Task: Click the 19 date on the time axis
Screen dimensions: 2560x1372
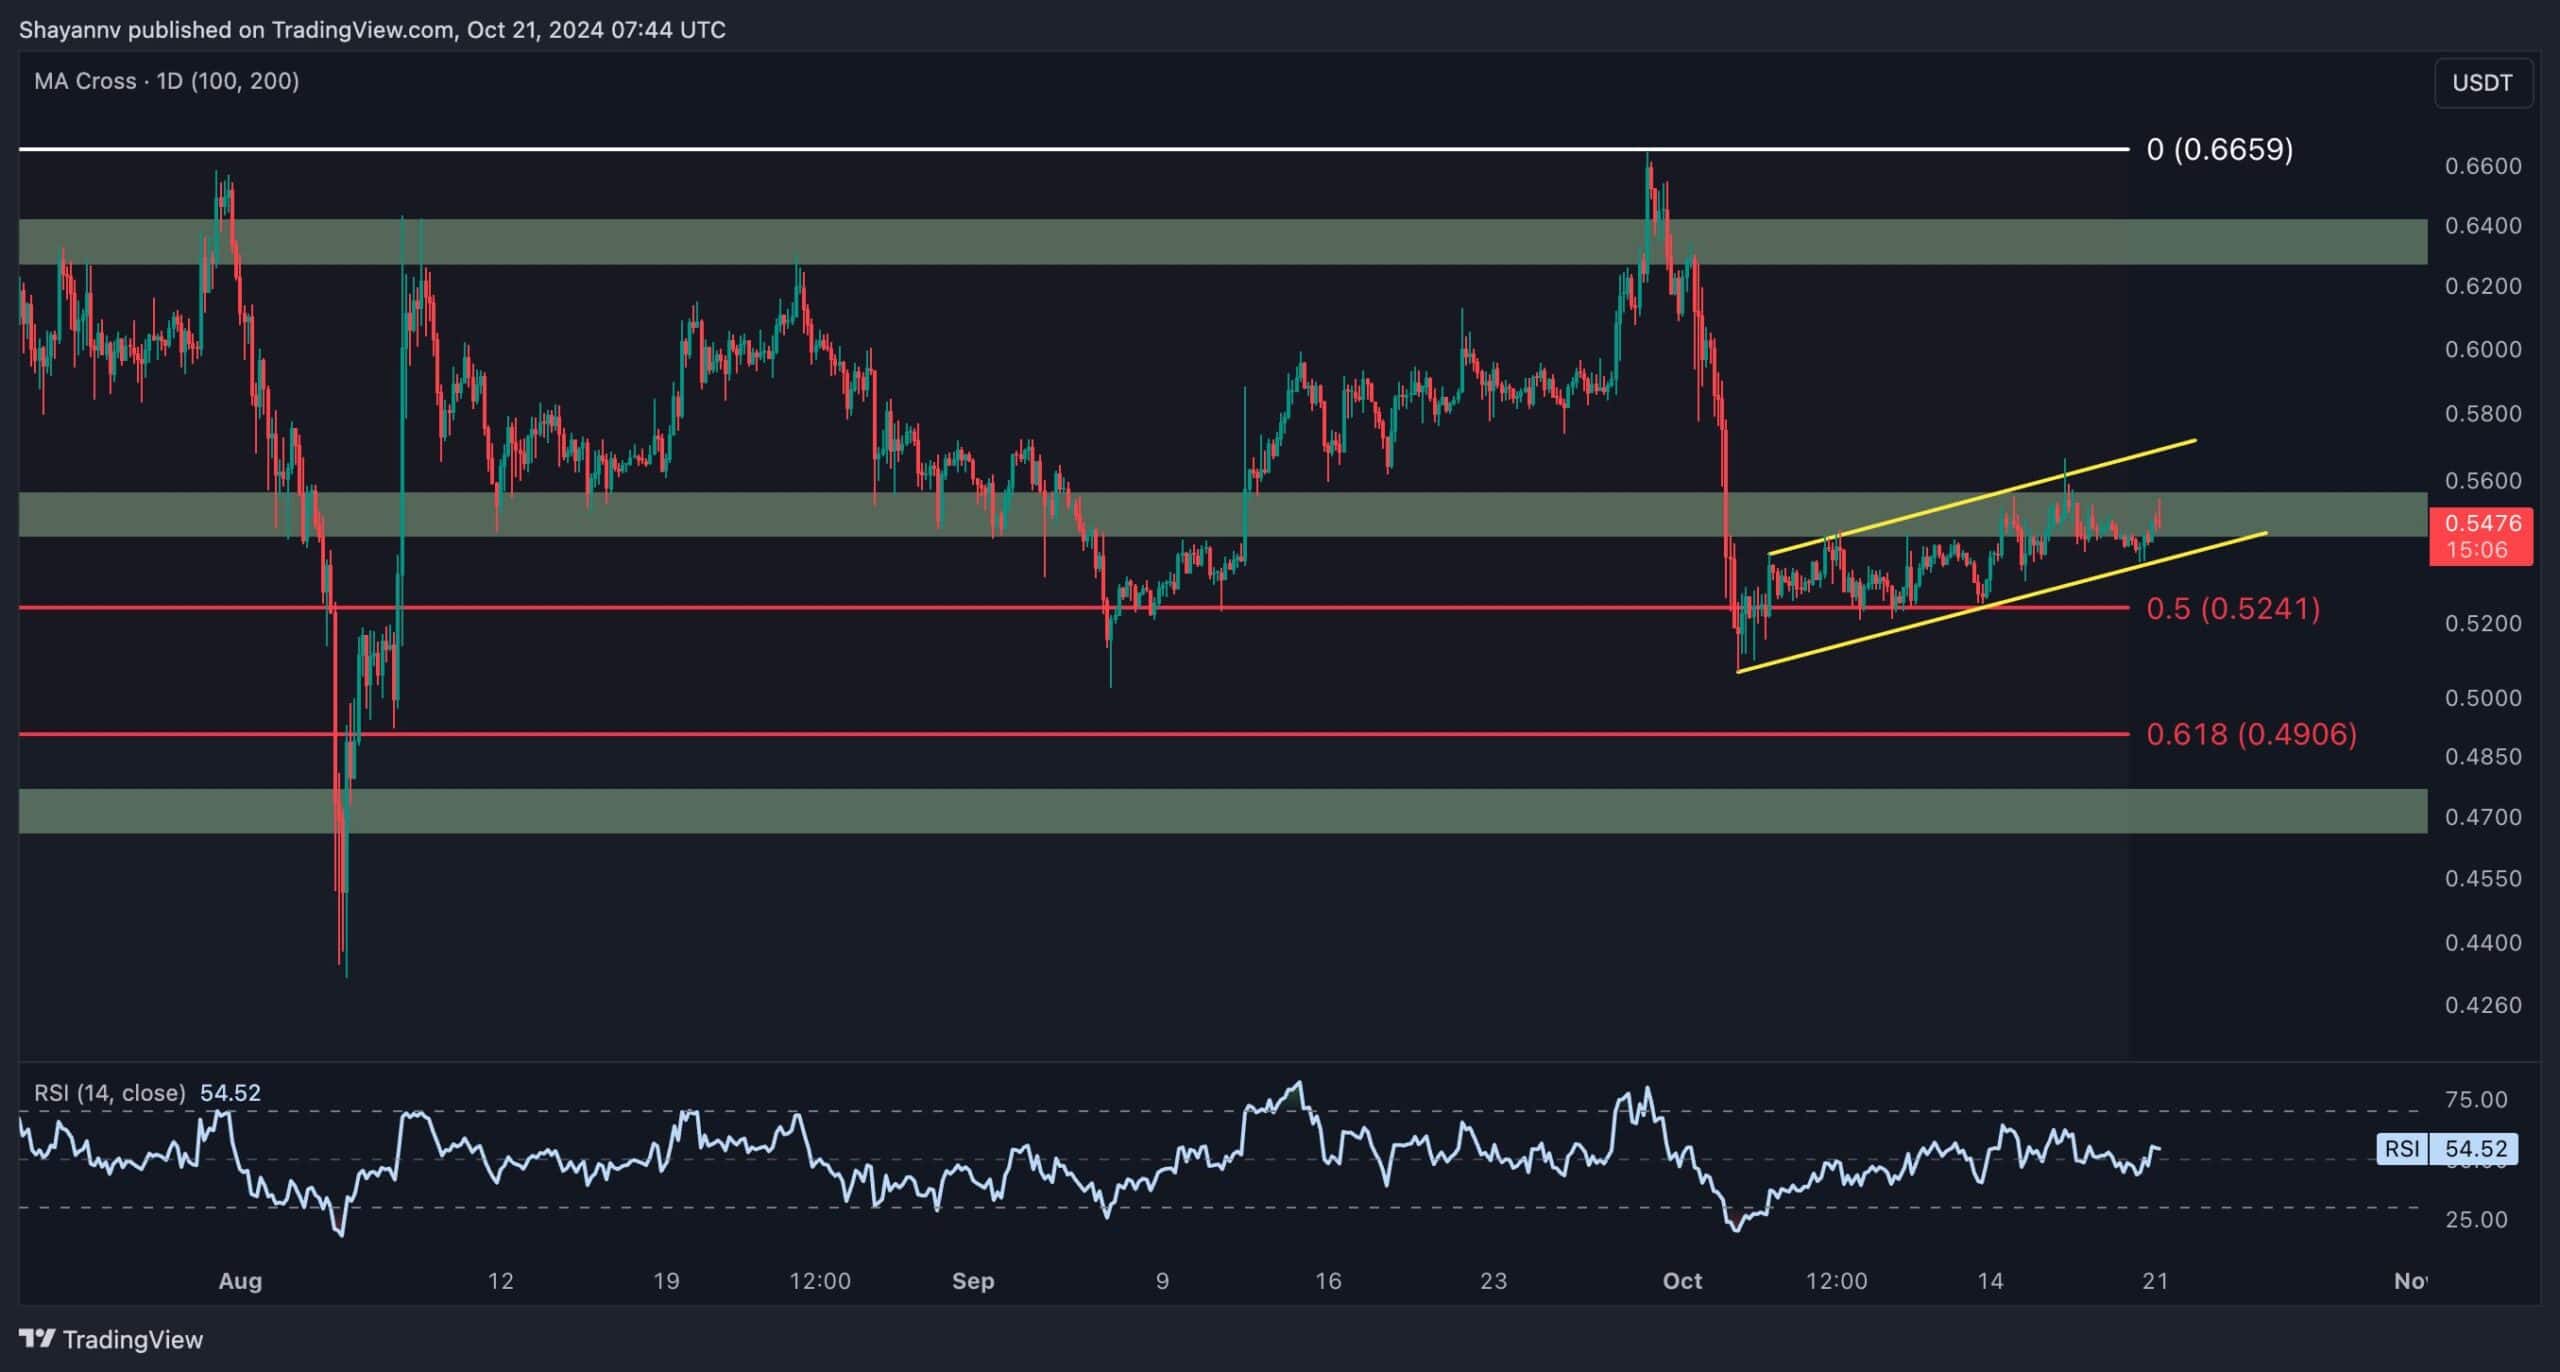Action: coord(666,1281)
